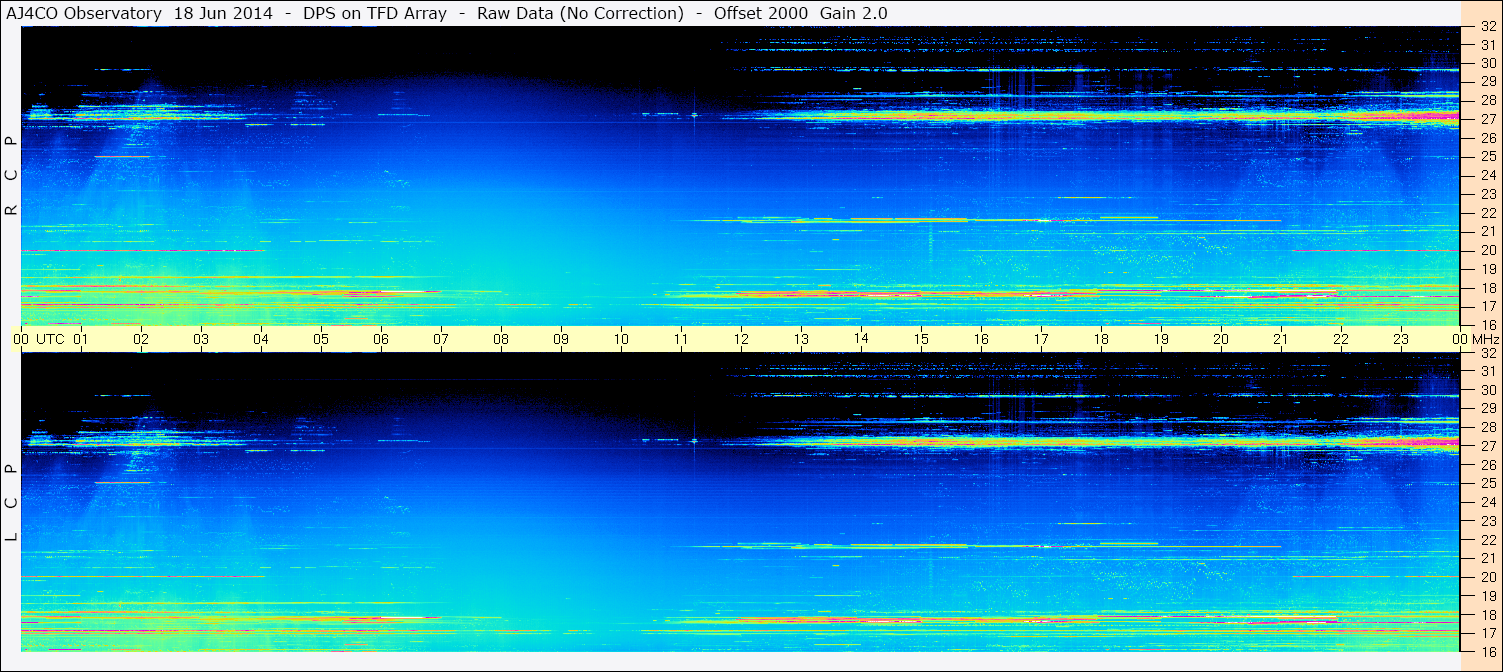Click the 'MHz' label on time axis
Screen dimensions: 1503x672
point(1485,339)
